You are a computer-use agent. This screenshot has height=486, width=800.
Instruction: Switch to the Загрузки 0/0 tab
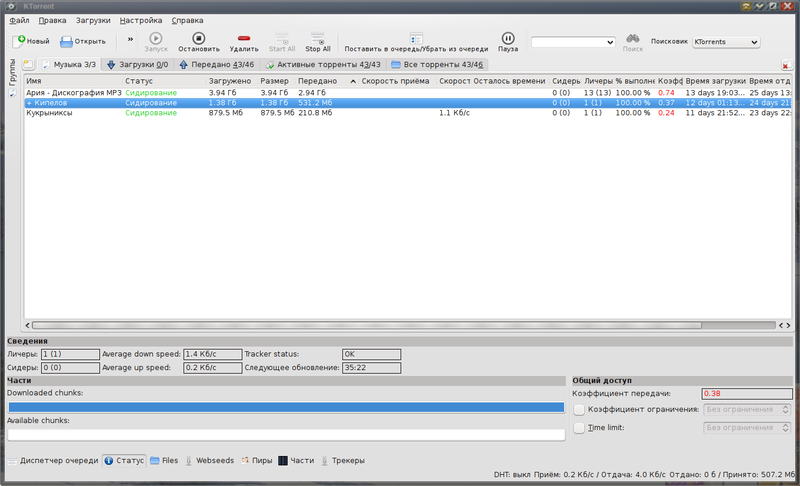coord(137,64)
